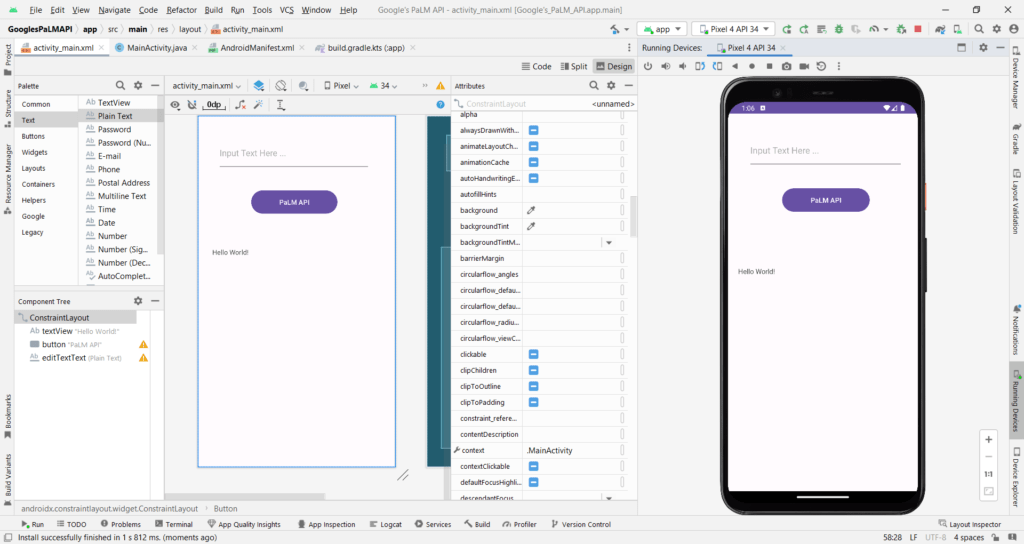Clear all constraints icon in design toolbar
This screenshot has width=1024, height=544.
click(x=240, y=104)
